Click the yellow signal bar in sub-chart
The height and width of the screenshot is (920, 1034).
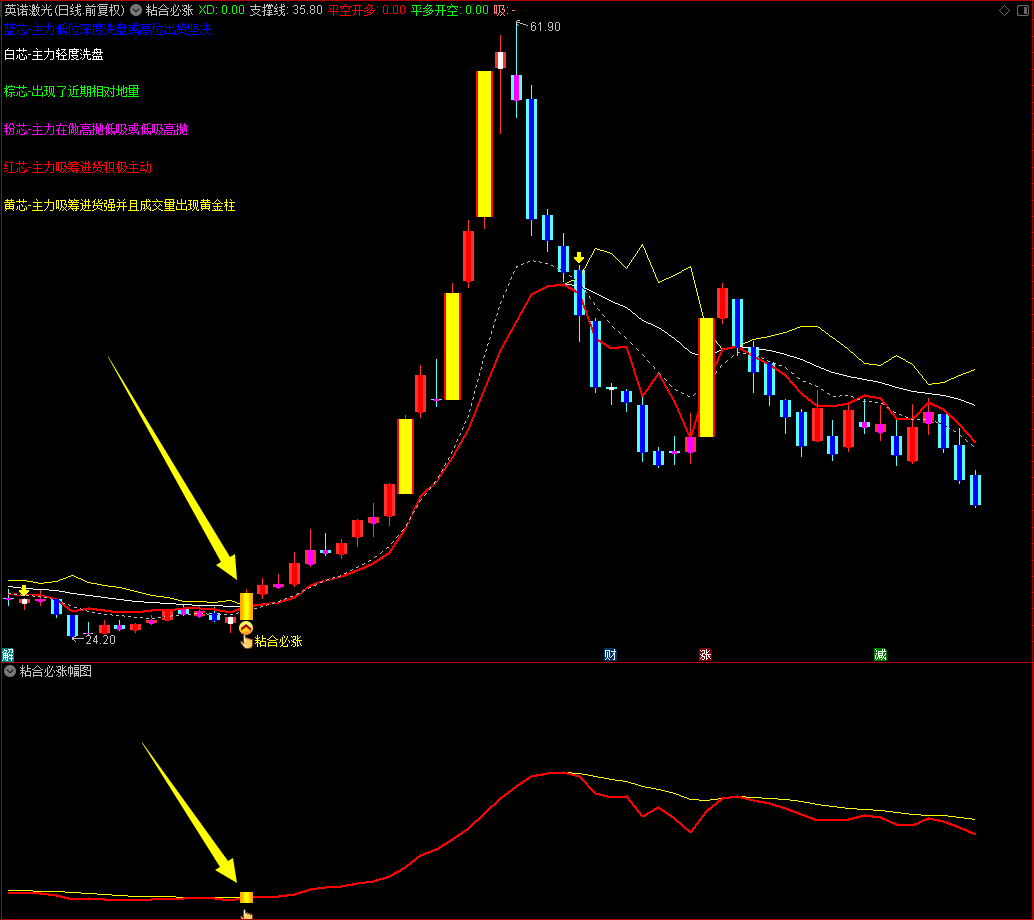pos(246,898)
